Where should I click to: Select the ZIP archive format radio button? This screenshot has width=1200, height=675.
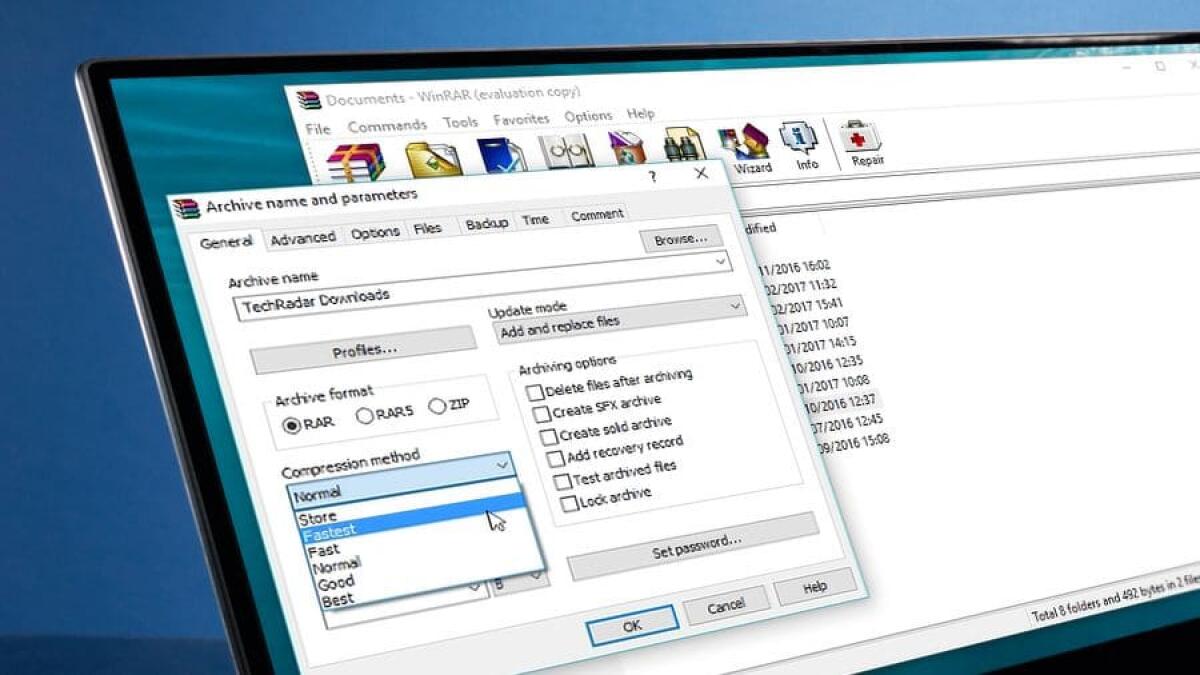(437, 404)
